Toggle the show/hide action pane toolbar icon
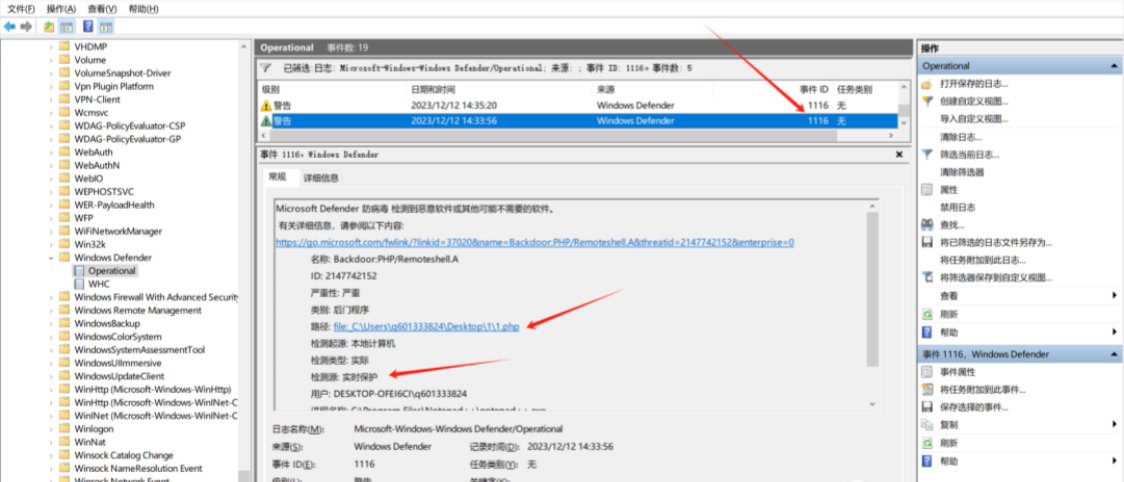This screenshot has height=482, width=1124. click(x=106, y=27)
